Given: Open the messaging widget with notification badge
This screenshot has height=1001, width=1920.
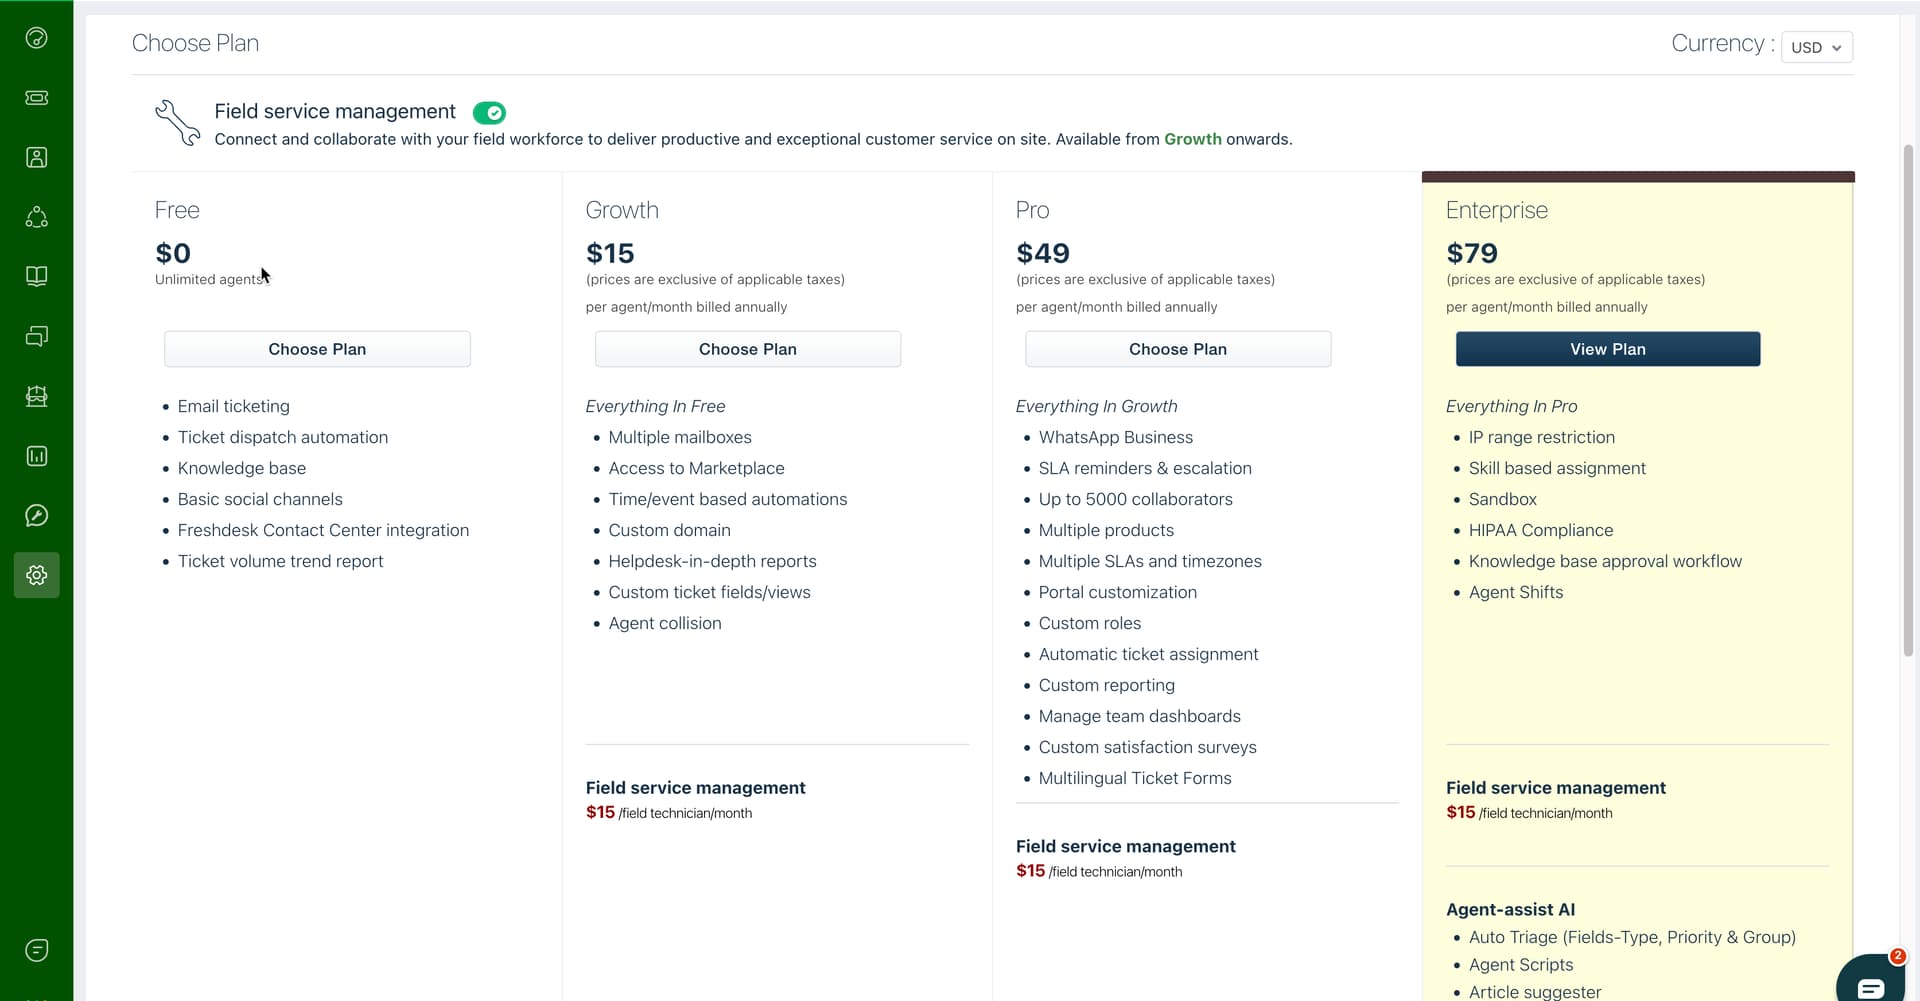Looking at the screenshot, I should [1872, 978].
